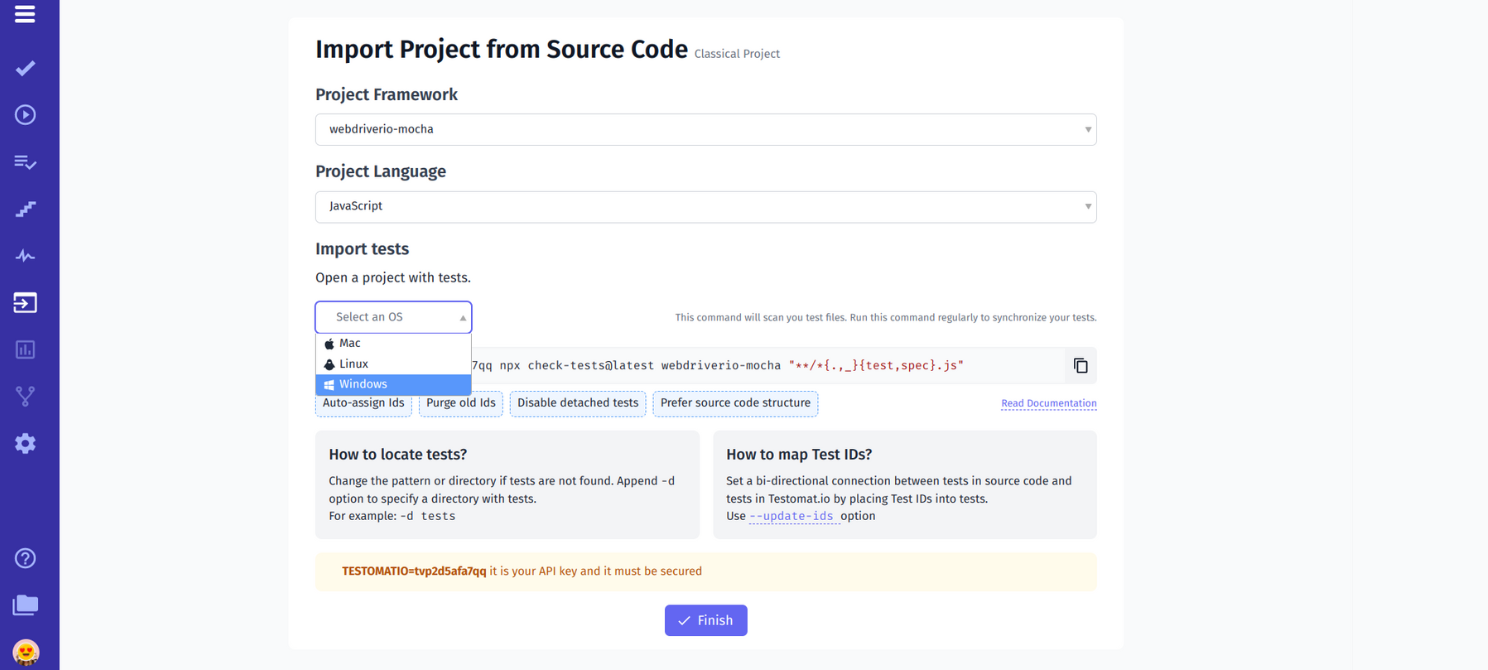Viewport: 1488px width, 670px height.
Task: Select Windows from the OS list
Action: (x=392, y=384)
